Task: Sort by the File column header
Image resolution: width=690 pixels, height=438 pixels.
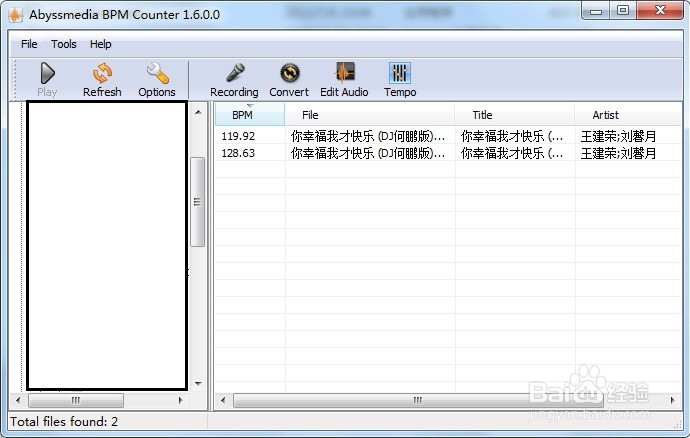Action: [370, 115]
